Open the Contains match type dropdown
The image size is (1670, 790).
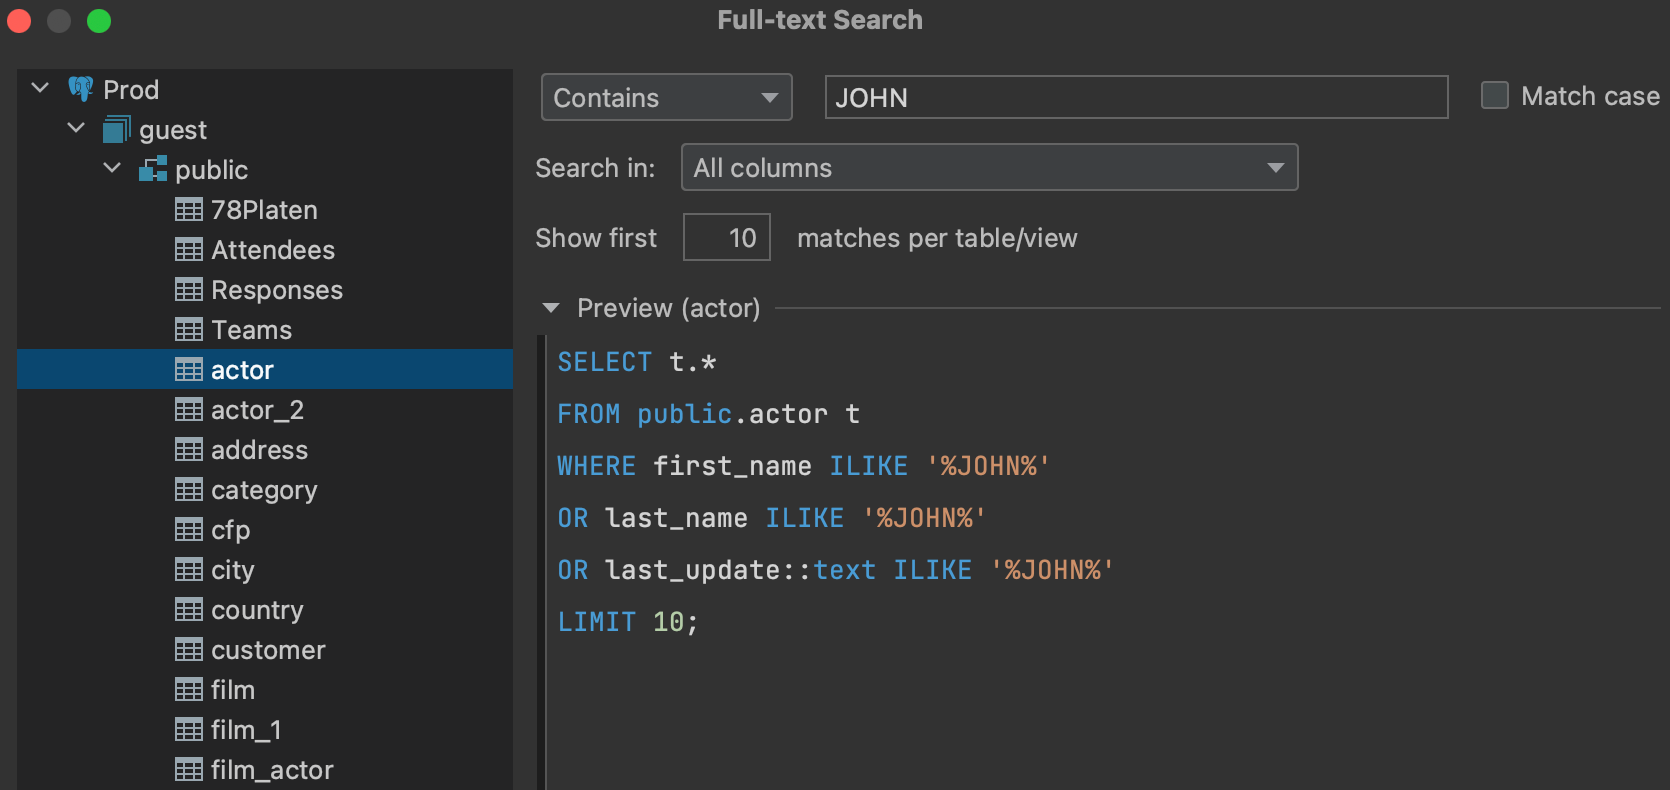[x=666, y=97]
